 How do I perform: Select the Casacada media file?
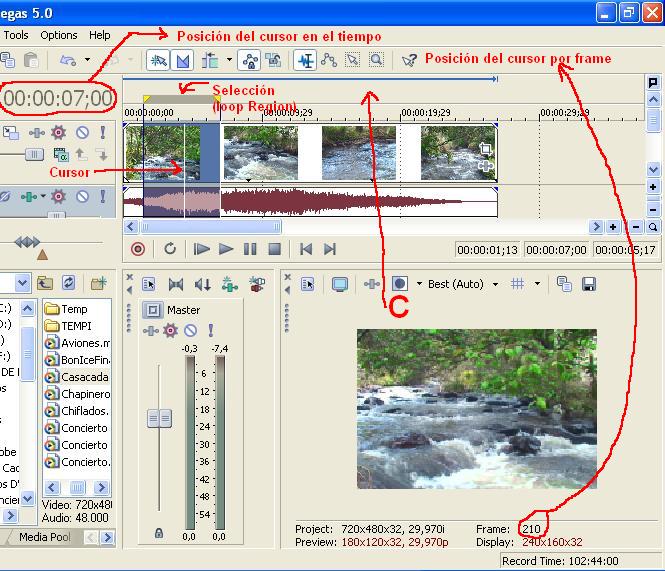click(84, 377)
